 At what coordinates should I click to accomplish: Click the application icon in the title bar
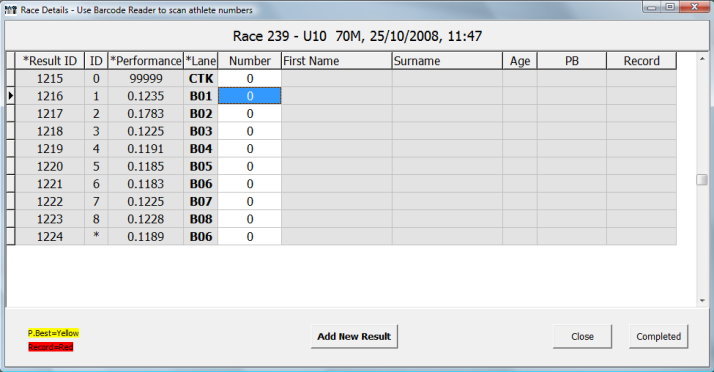(x=10, y=10)
